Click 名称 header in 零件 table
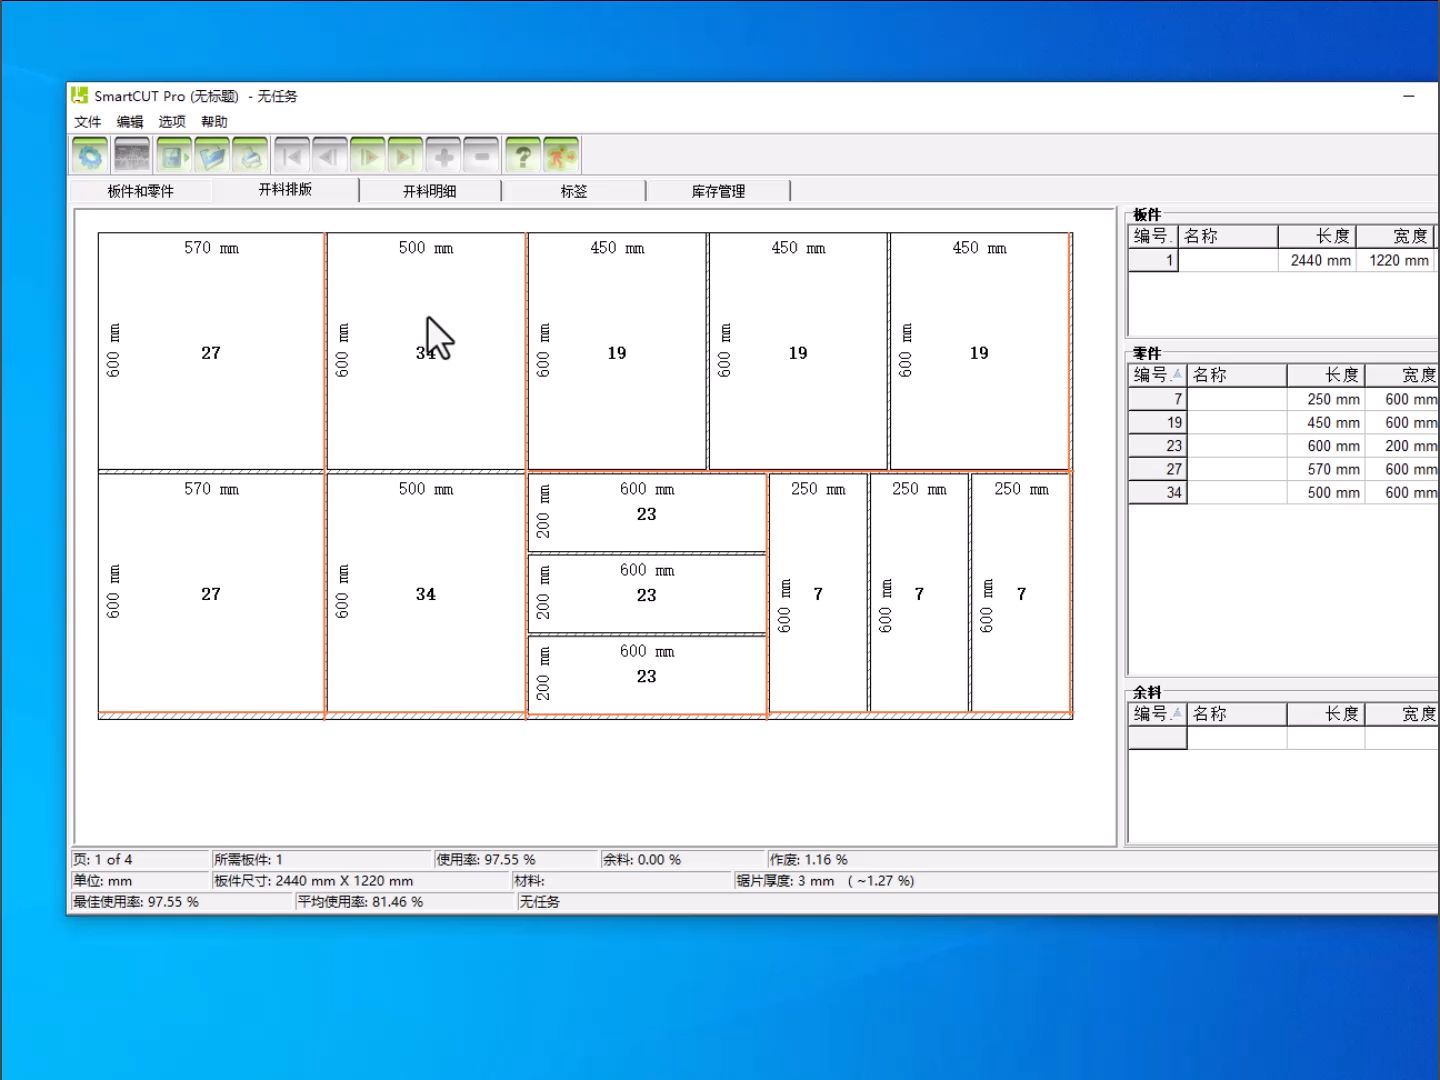 [1236, 375]
